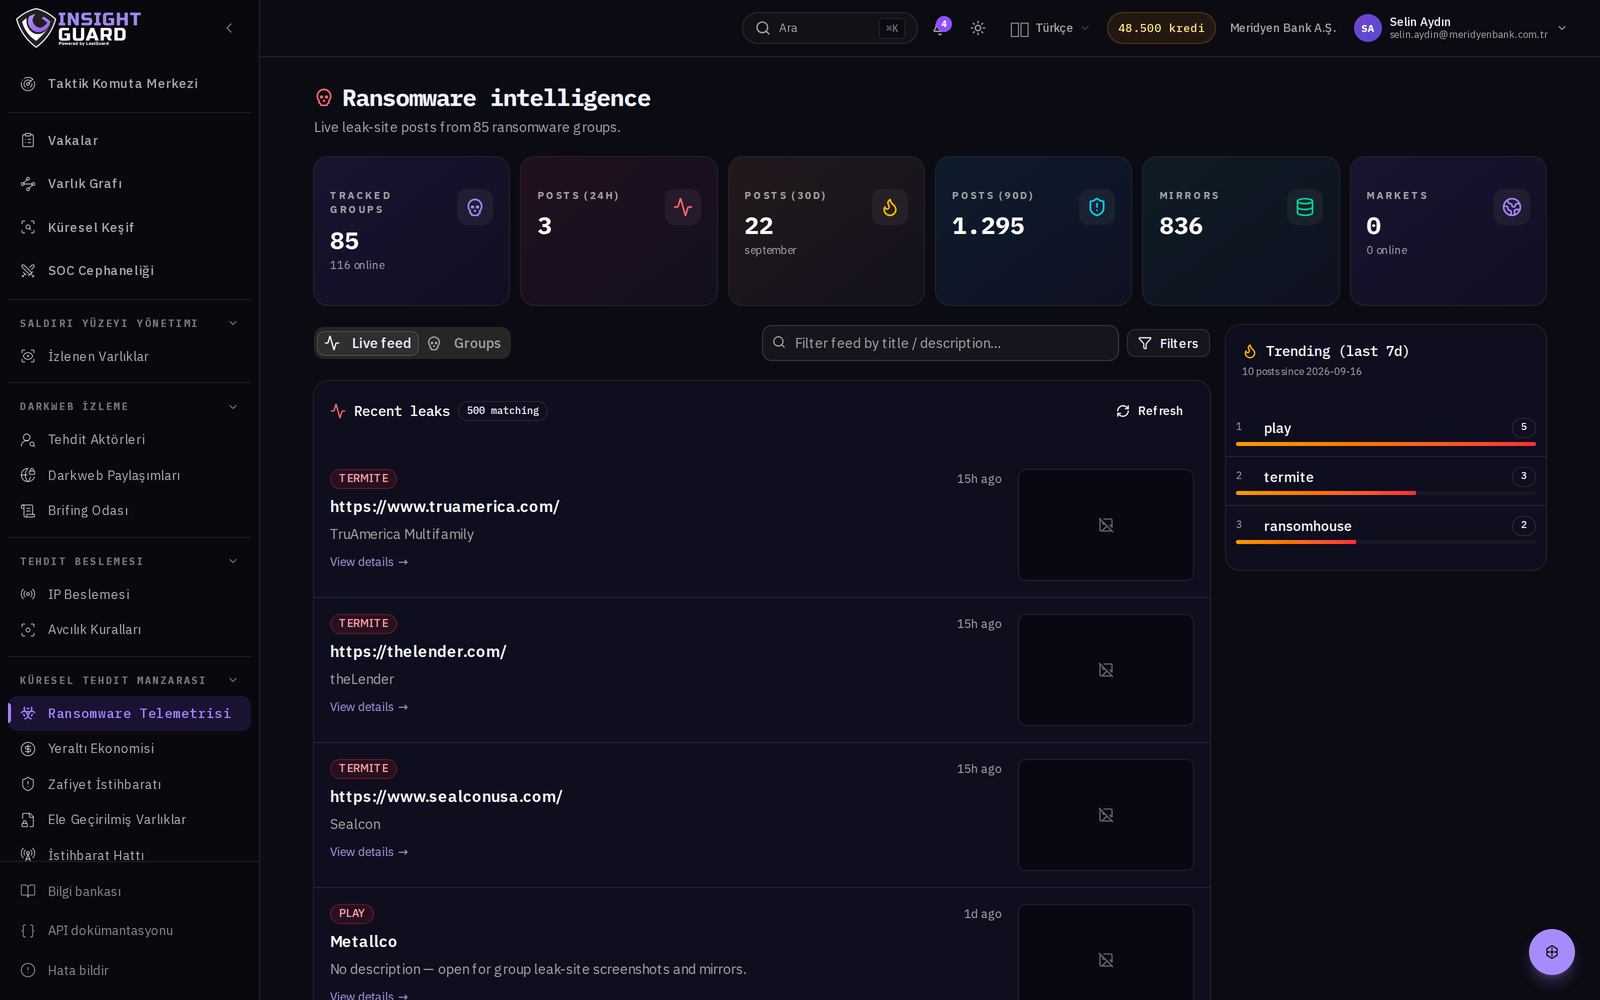Click the Filters button
The height and width of the screenshot is (1000, 1600).
point(1168,343)
